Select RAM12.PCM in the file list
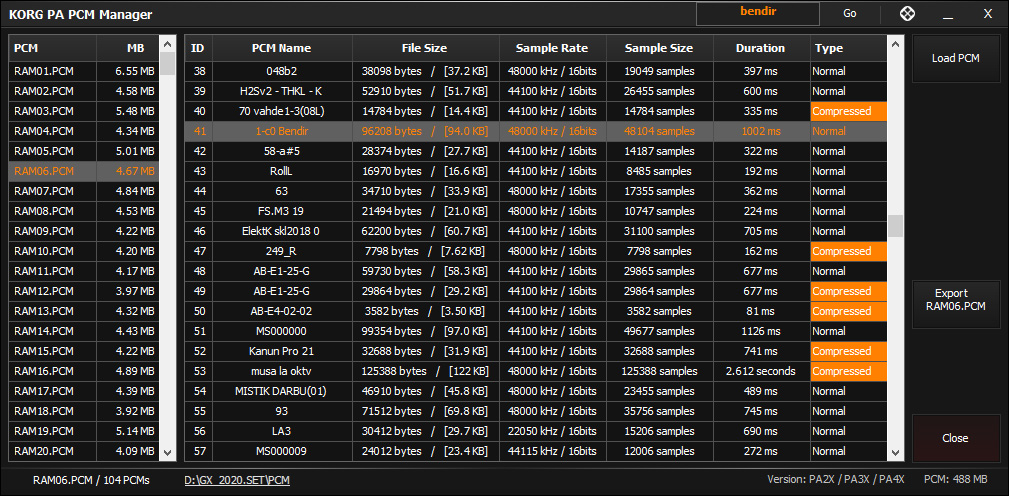 (84, 291)
